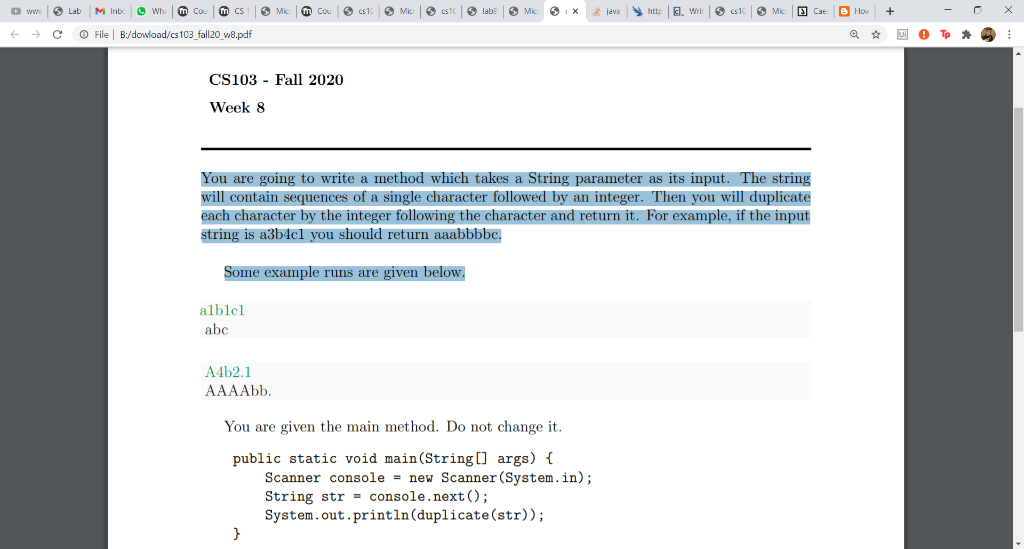Bookmark this page with the star
Image resolution: width=1024 pixels, height=549 pixels.
(876, 35)
